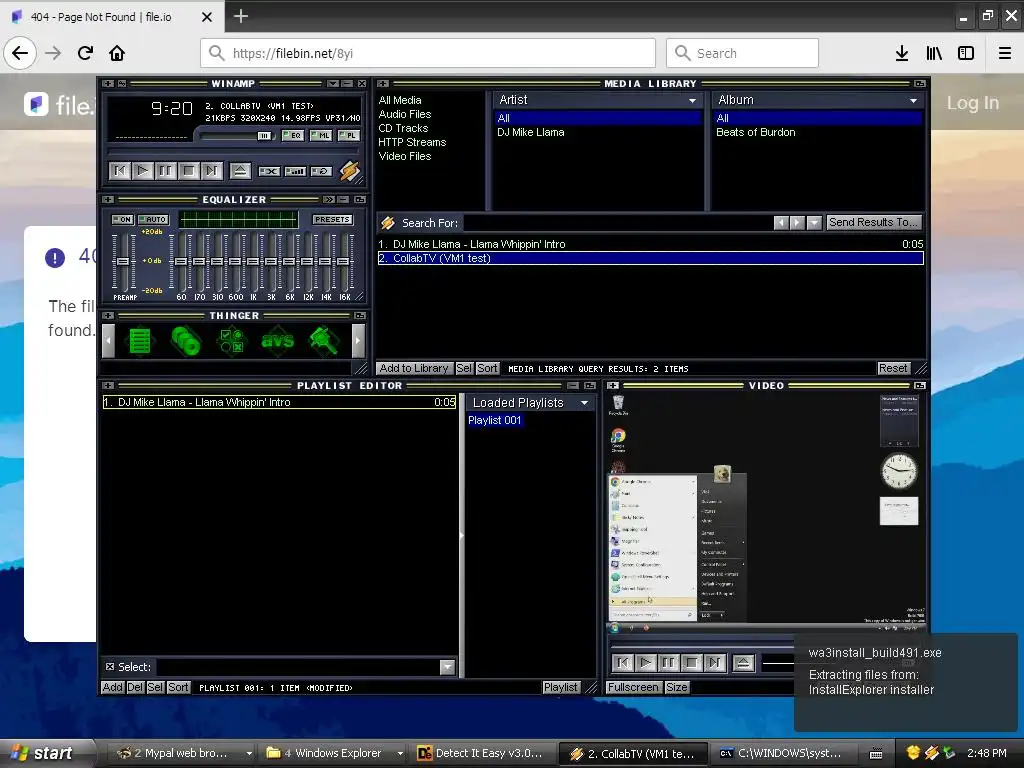The height and width of the screenshot is (768, 1024).
Task: Select artist DJ Mike Llama
Action: [530, 132]
